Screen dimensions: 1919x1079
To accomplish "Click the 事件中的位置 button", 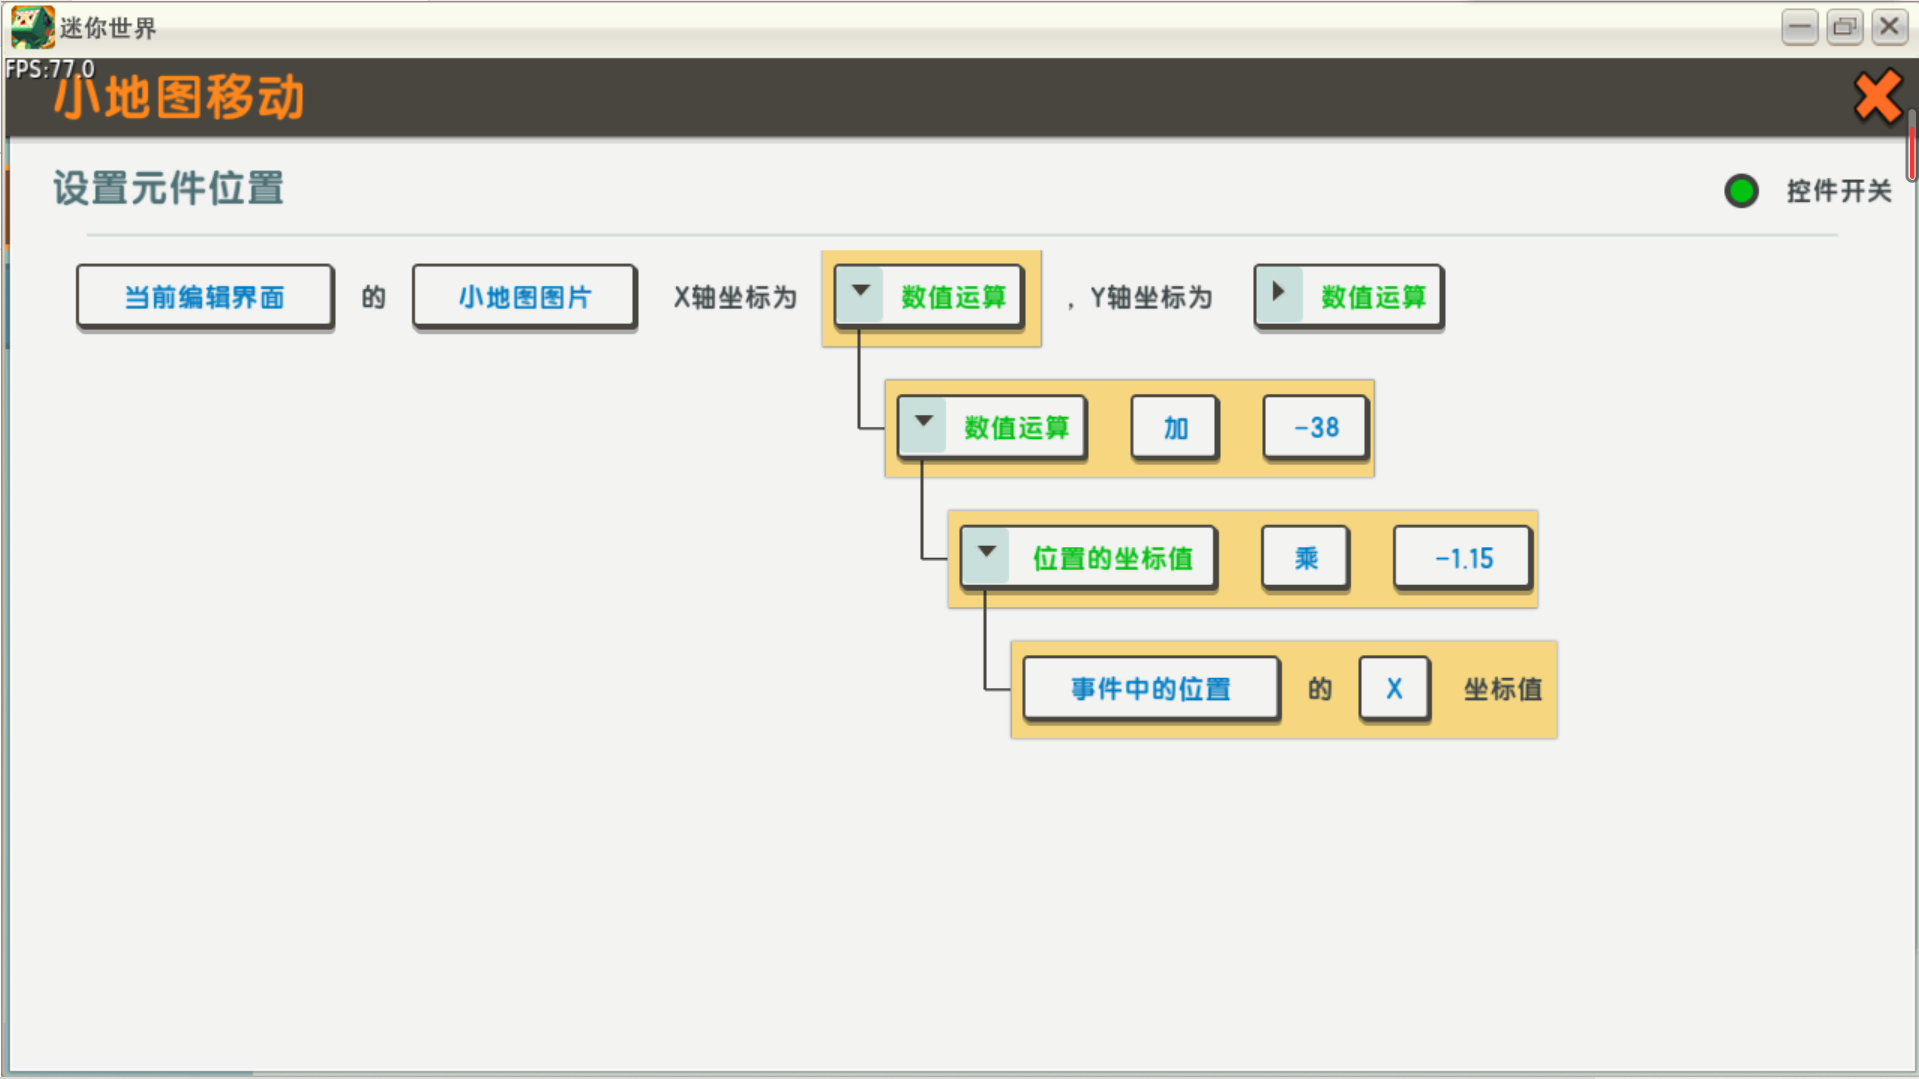I will [1151, 689].
